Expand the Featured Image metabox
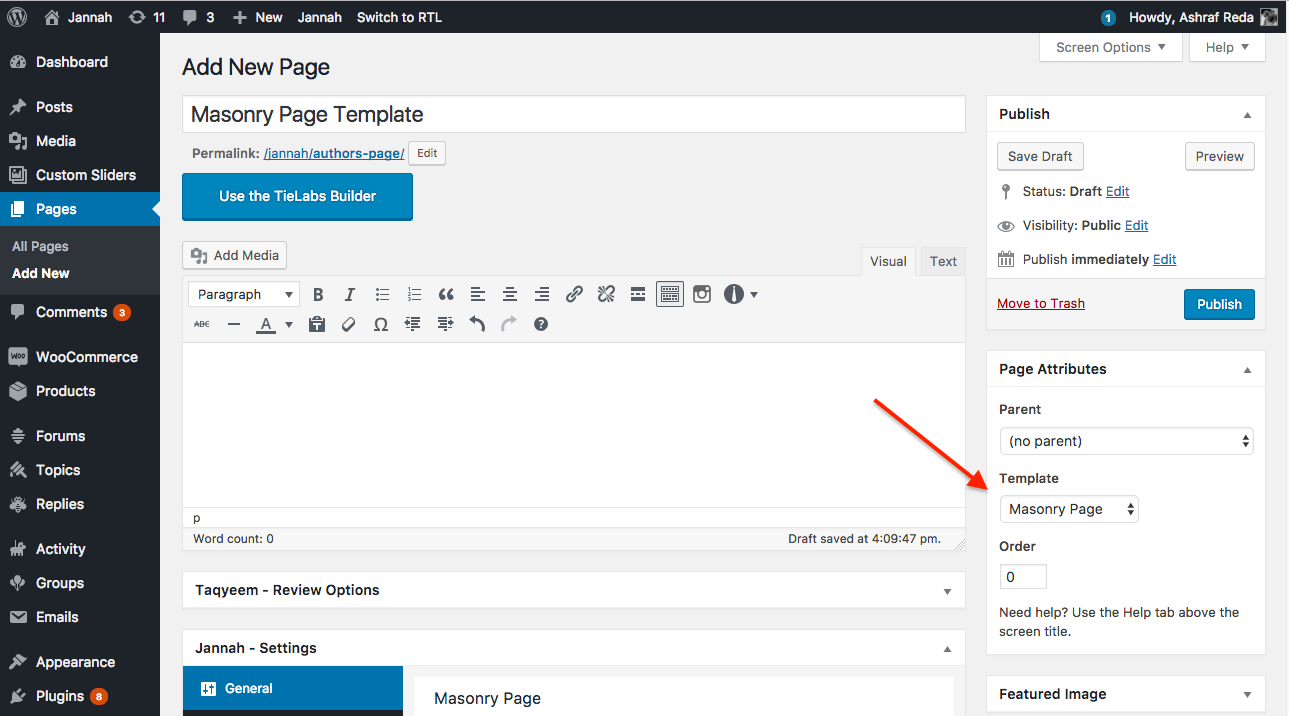The width and height of the screenshot is (1289, 716). click(x=1247, y=694)
